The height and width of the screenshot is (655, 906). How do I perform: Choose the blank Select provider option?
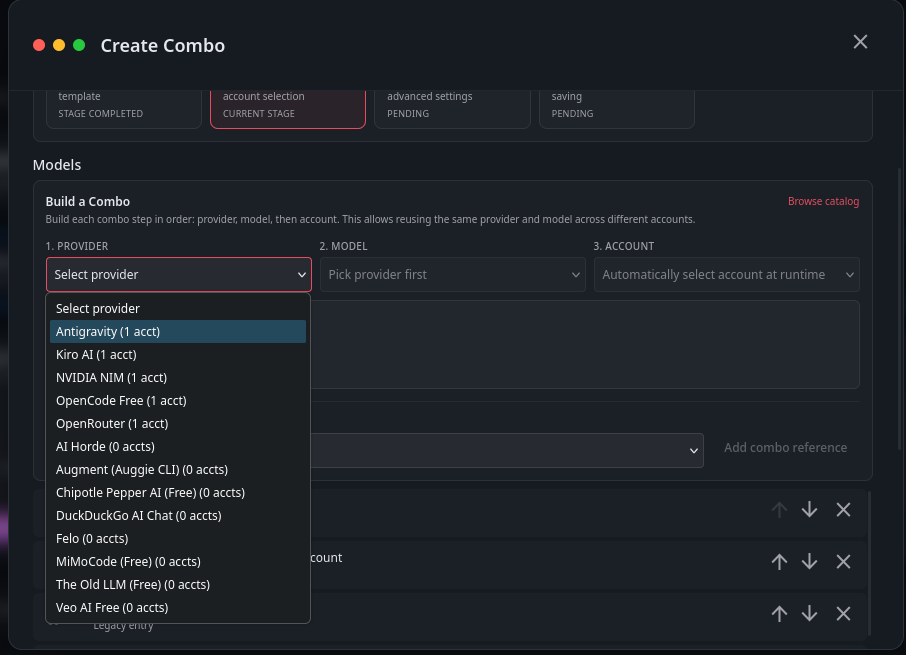(x=178, y=308)
